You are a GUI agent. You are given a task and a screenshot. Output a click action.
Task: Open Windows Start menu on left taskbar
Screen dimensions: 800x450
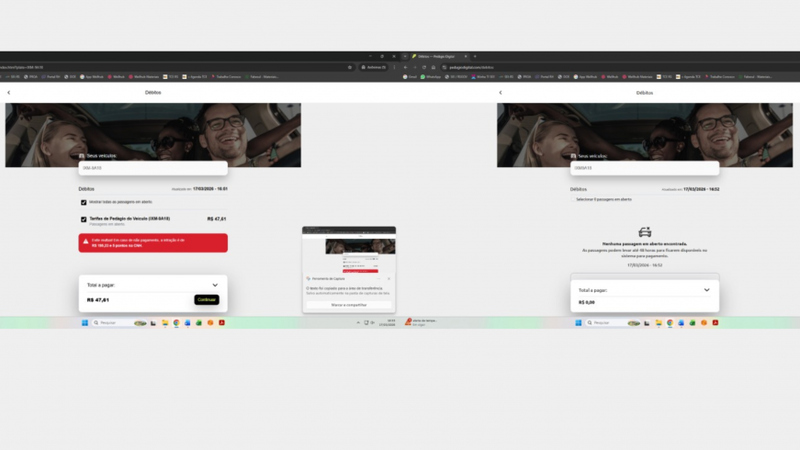coord(86,323)
